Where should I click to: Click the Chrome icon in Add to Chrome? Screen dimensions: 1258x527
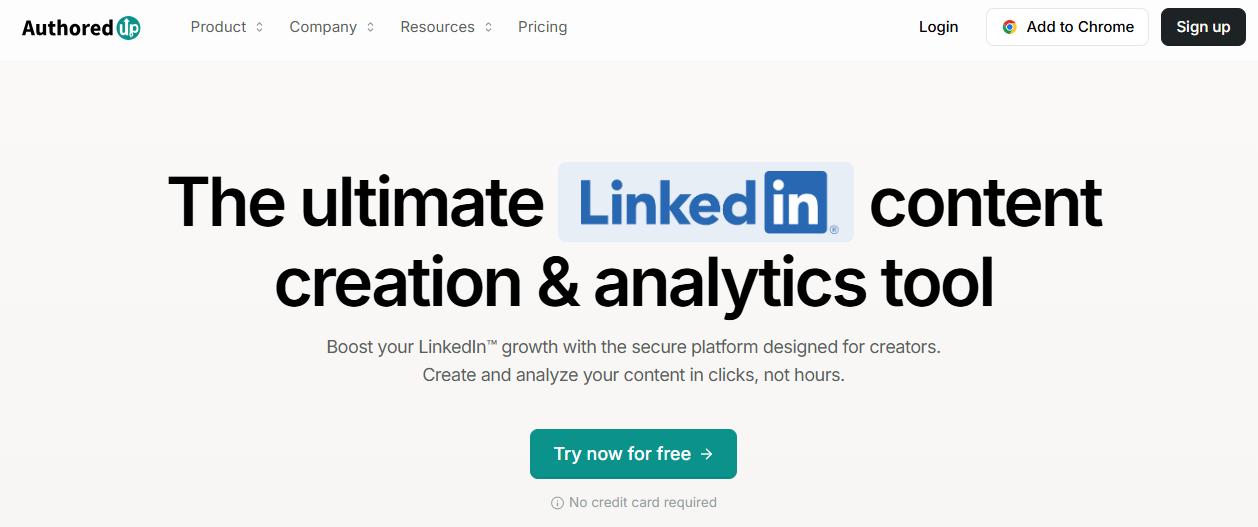click(1010, 28)
